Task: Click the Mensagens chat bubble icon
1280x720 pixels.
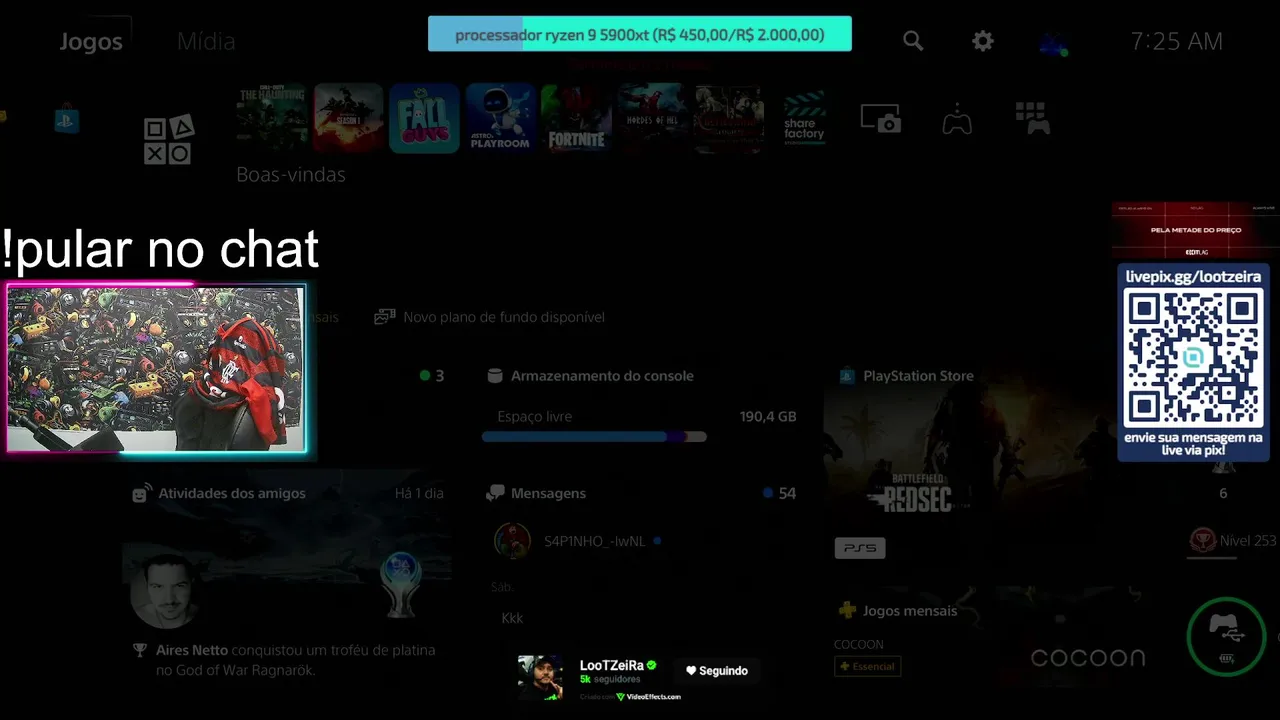Action: pyautogui.click(x=495, y=493)
